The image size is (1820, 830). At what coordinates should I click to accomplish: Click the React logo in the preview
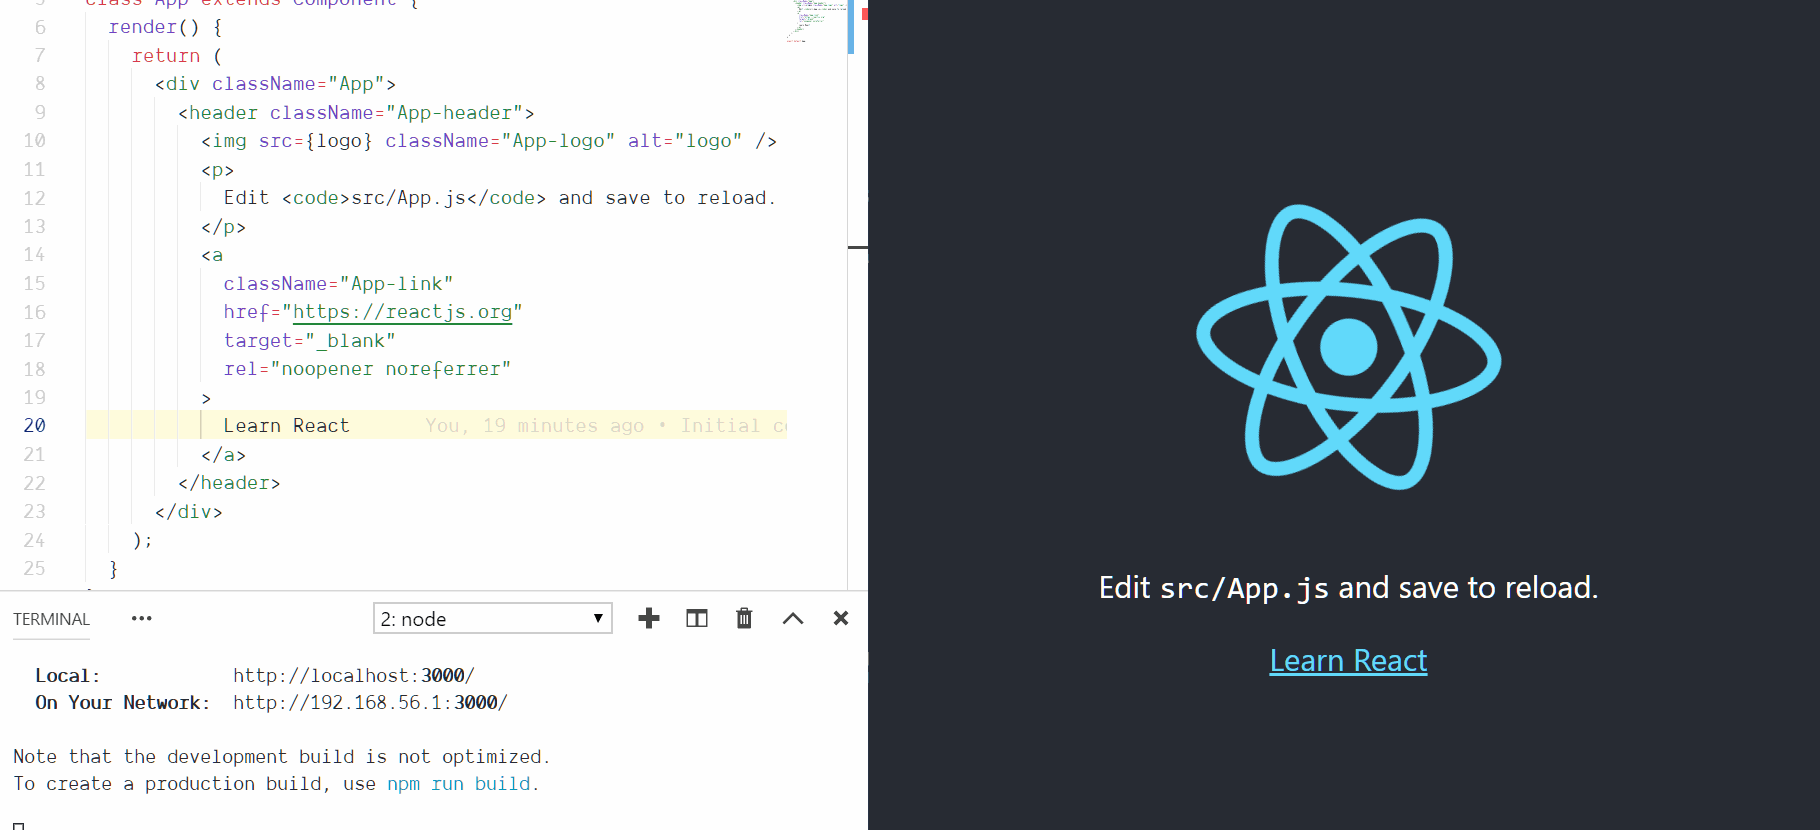click(1348, 347)
